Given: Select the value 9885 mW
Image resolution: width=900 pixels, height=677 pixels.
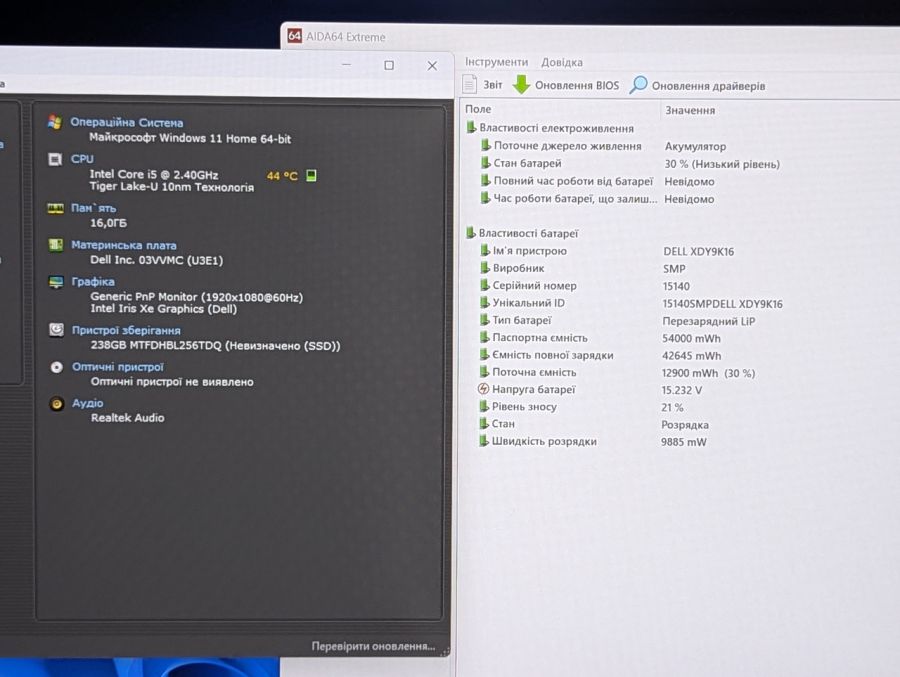Looking at the screenshot, I should 684,442.
